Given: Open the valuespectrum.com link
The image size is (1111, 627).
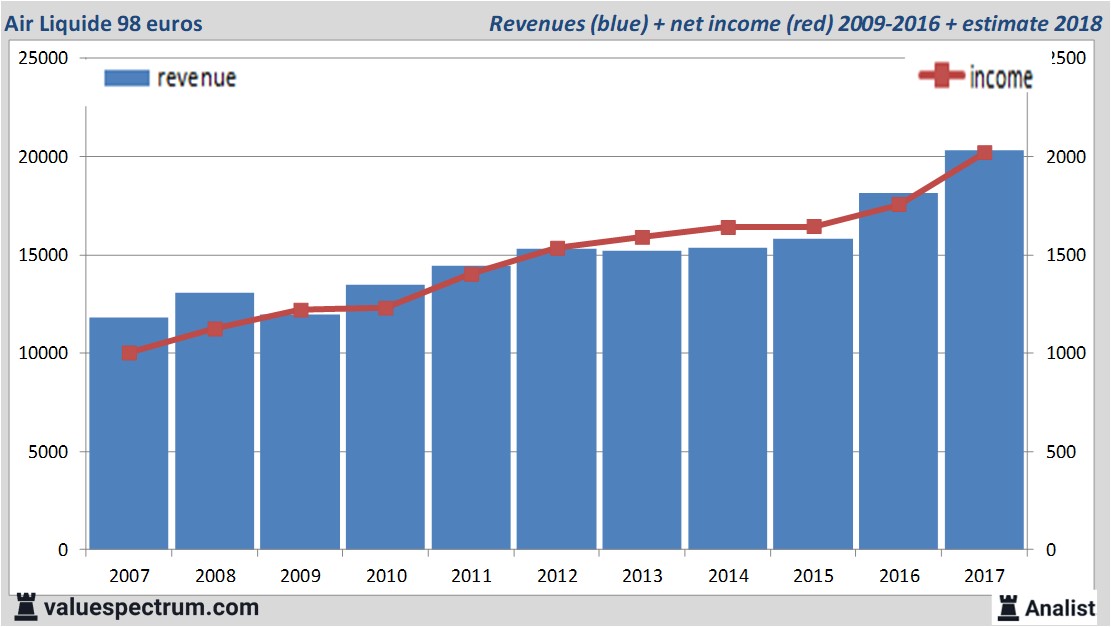Looking at the screenshot, I should click(151, 607).
